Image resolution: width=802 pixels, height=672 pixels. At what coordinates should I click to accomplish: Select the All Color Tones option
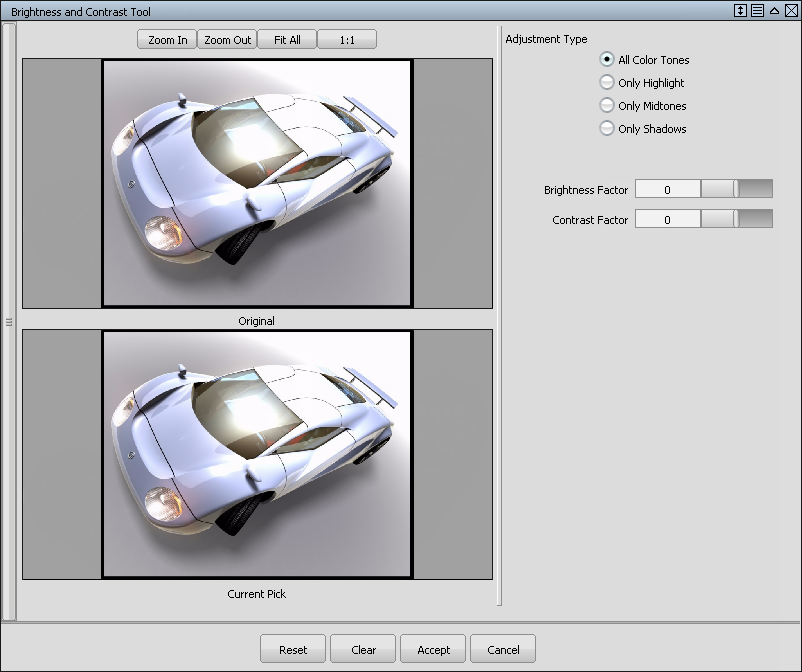click(x=607, y=60)
